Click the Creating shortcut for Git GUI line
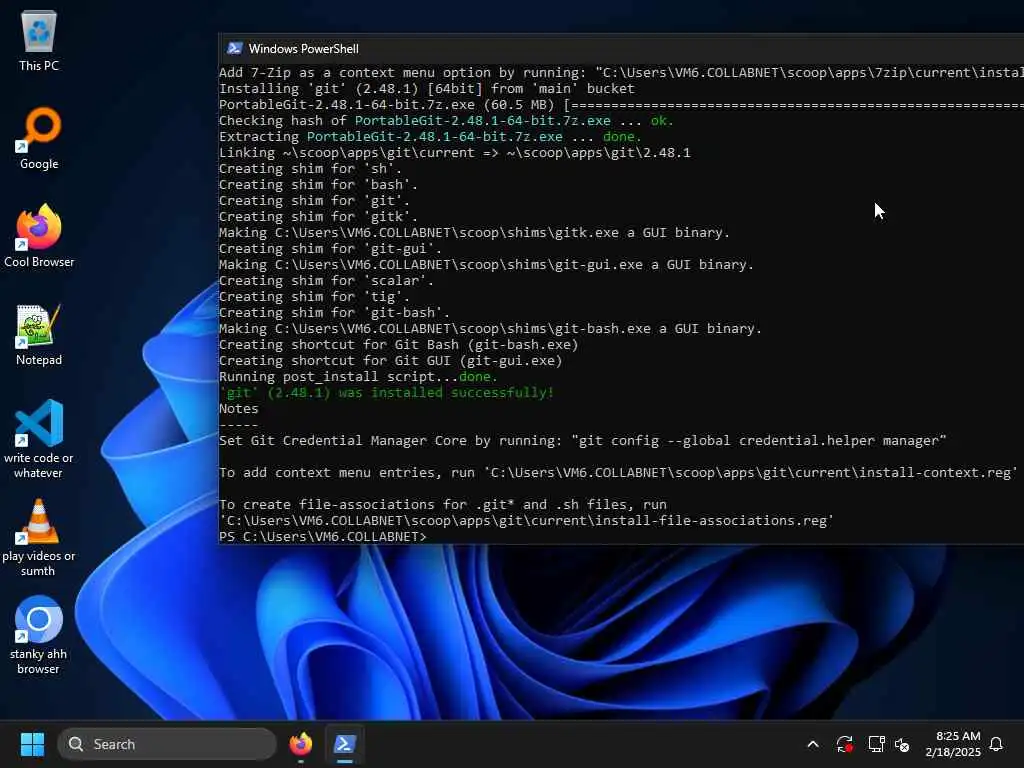Image resolution: width=1024 pixels, height=768 pixels. [x=391, y=360]
